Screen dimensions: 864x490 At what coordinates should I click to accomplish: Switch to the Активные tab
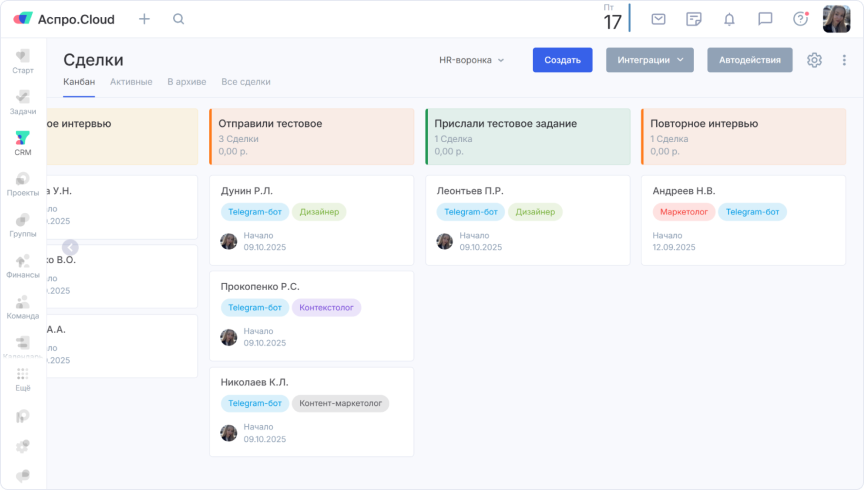131,82
